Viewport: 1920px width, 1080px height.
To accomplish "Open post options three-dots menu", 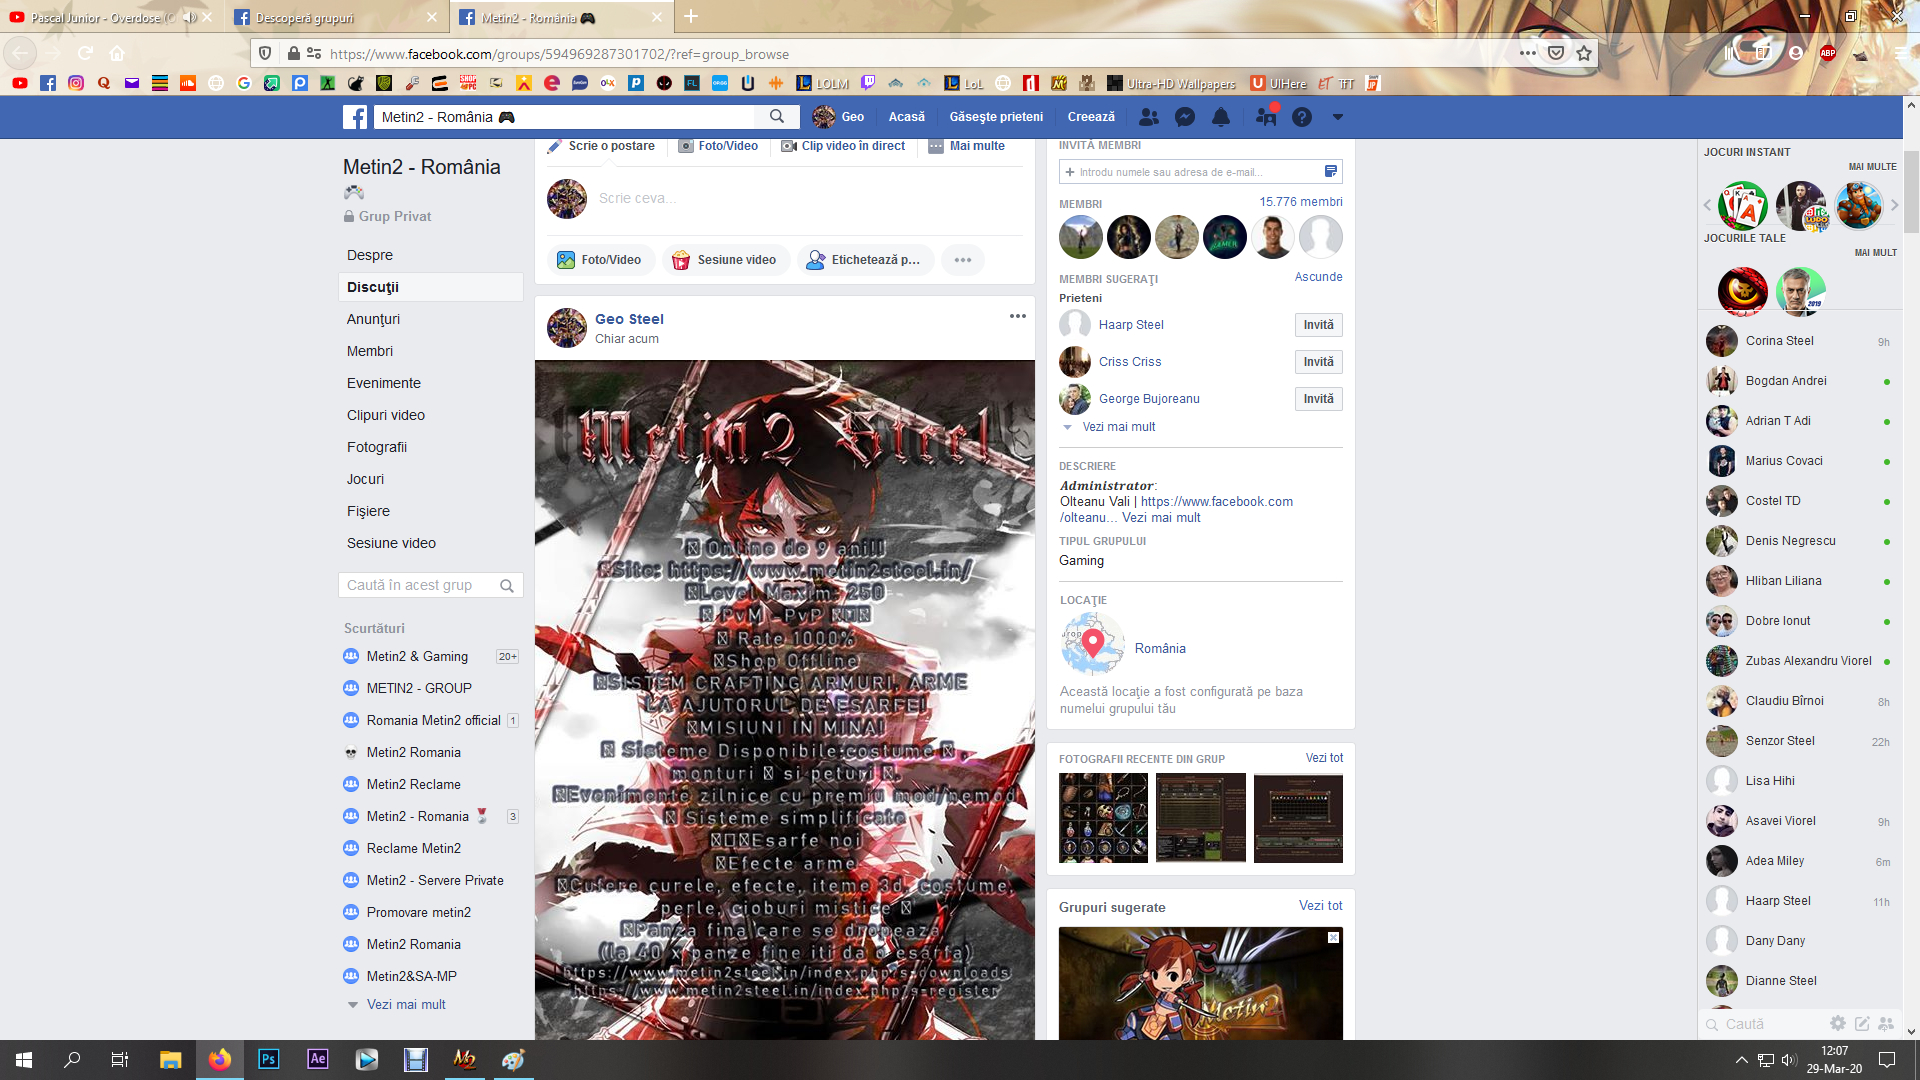I will (x=1017, y=316).
